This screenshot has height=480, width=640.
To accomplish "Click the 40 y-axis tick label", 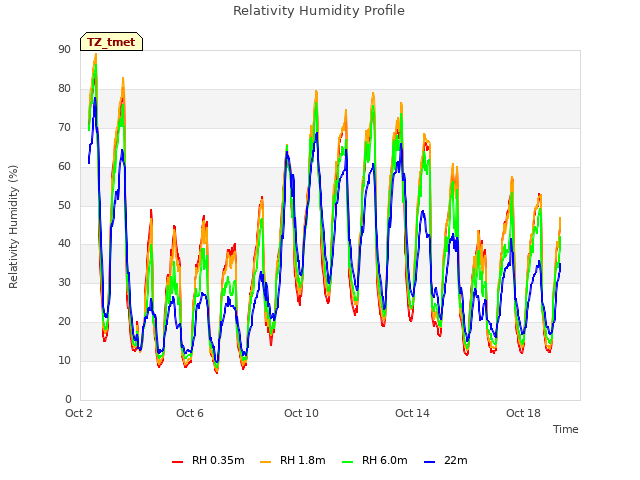I will [64, 243].
